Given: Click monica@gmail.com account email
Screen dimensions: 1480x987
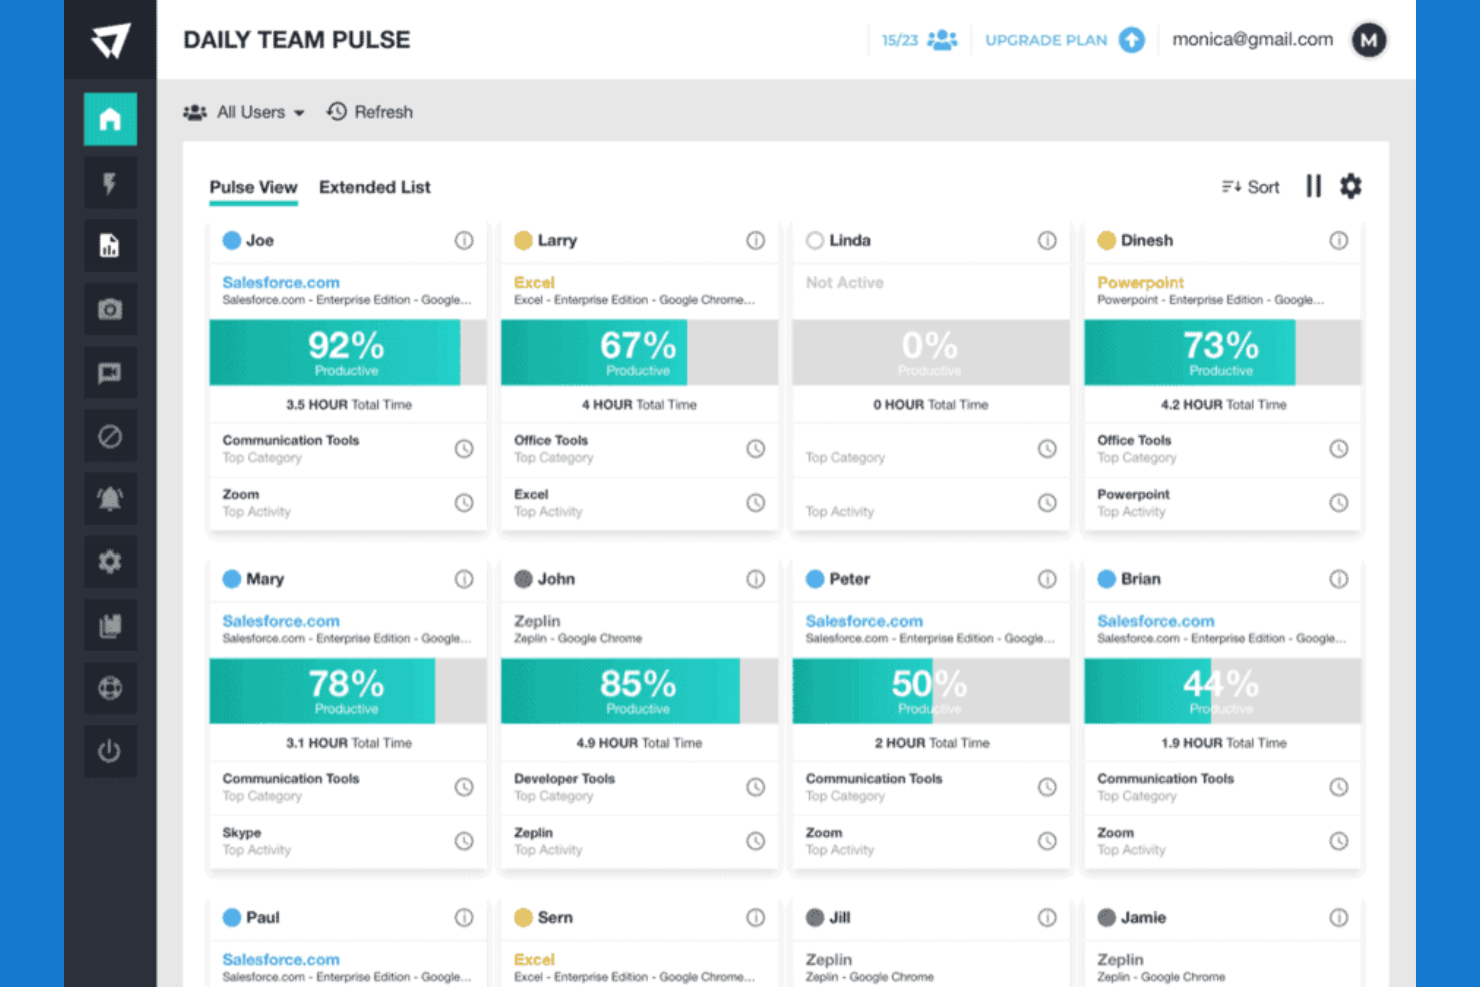Looking at the screenshot, I should click(1252, 39).
